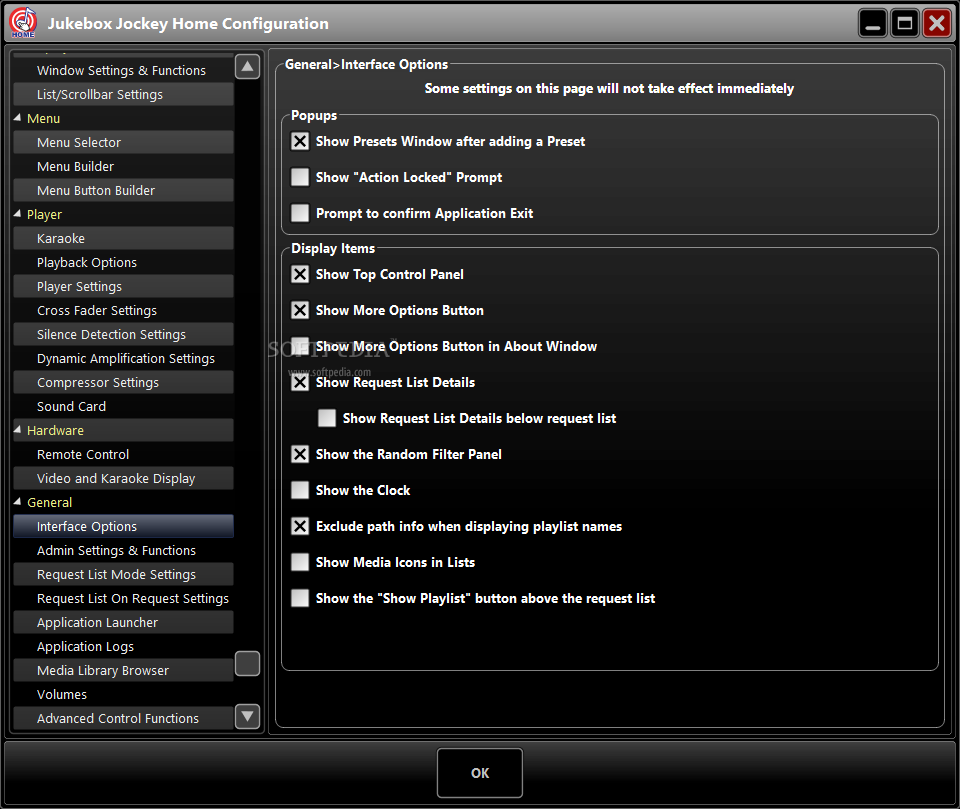960x809 pixels.
Task: Select Volumes in sidebar
Action: tap(123, 694)
